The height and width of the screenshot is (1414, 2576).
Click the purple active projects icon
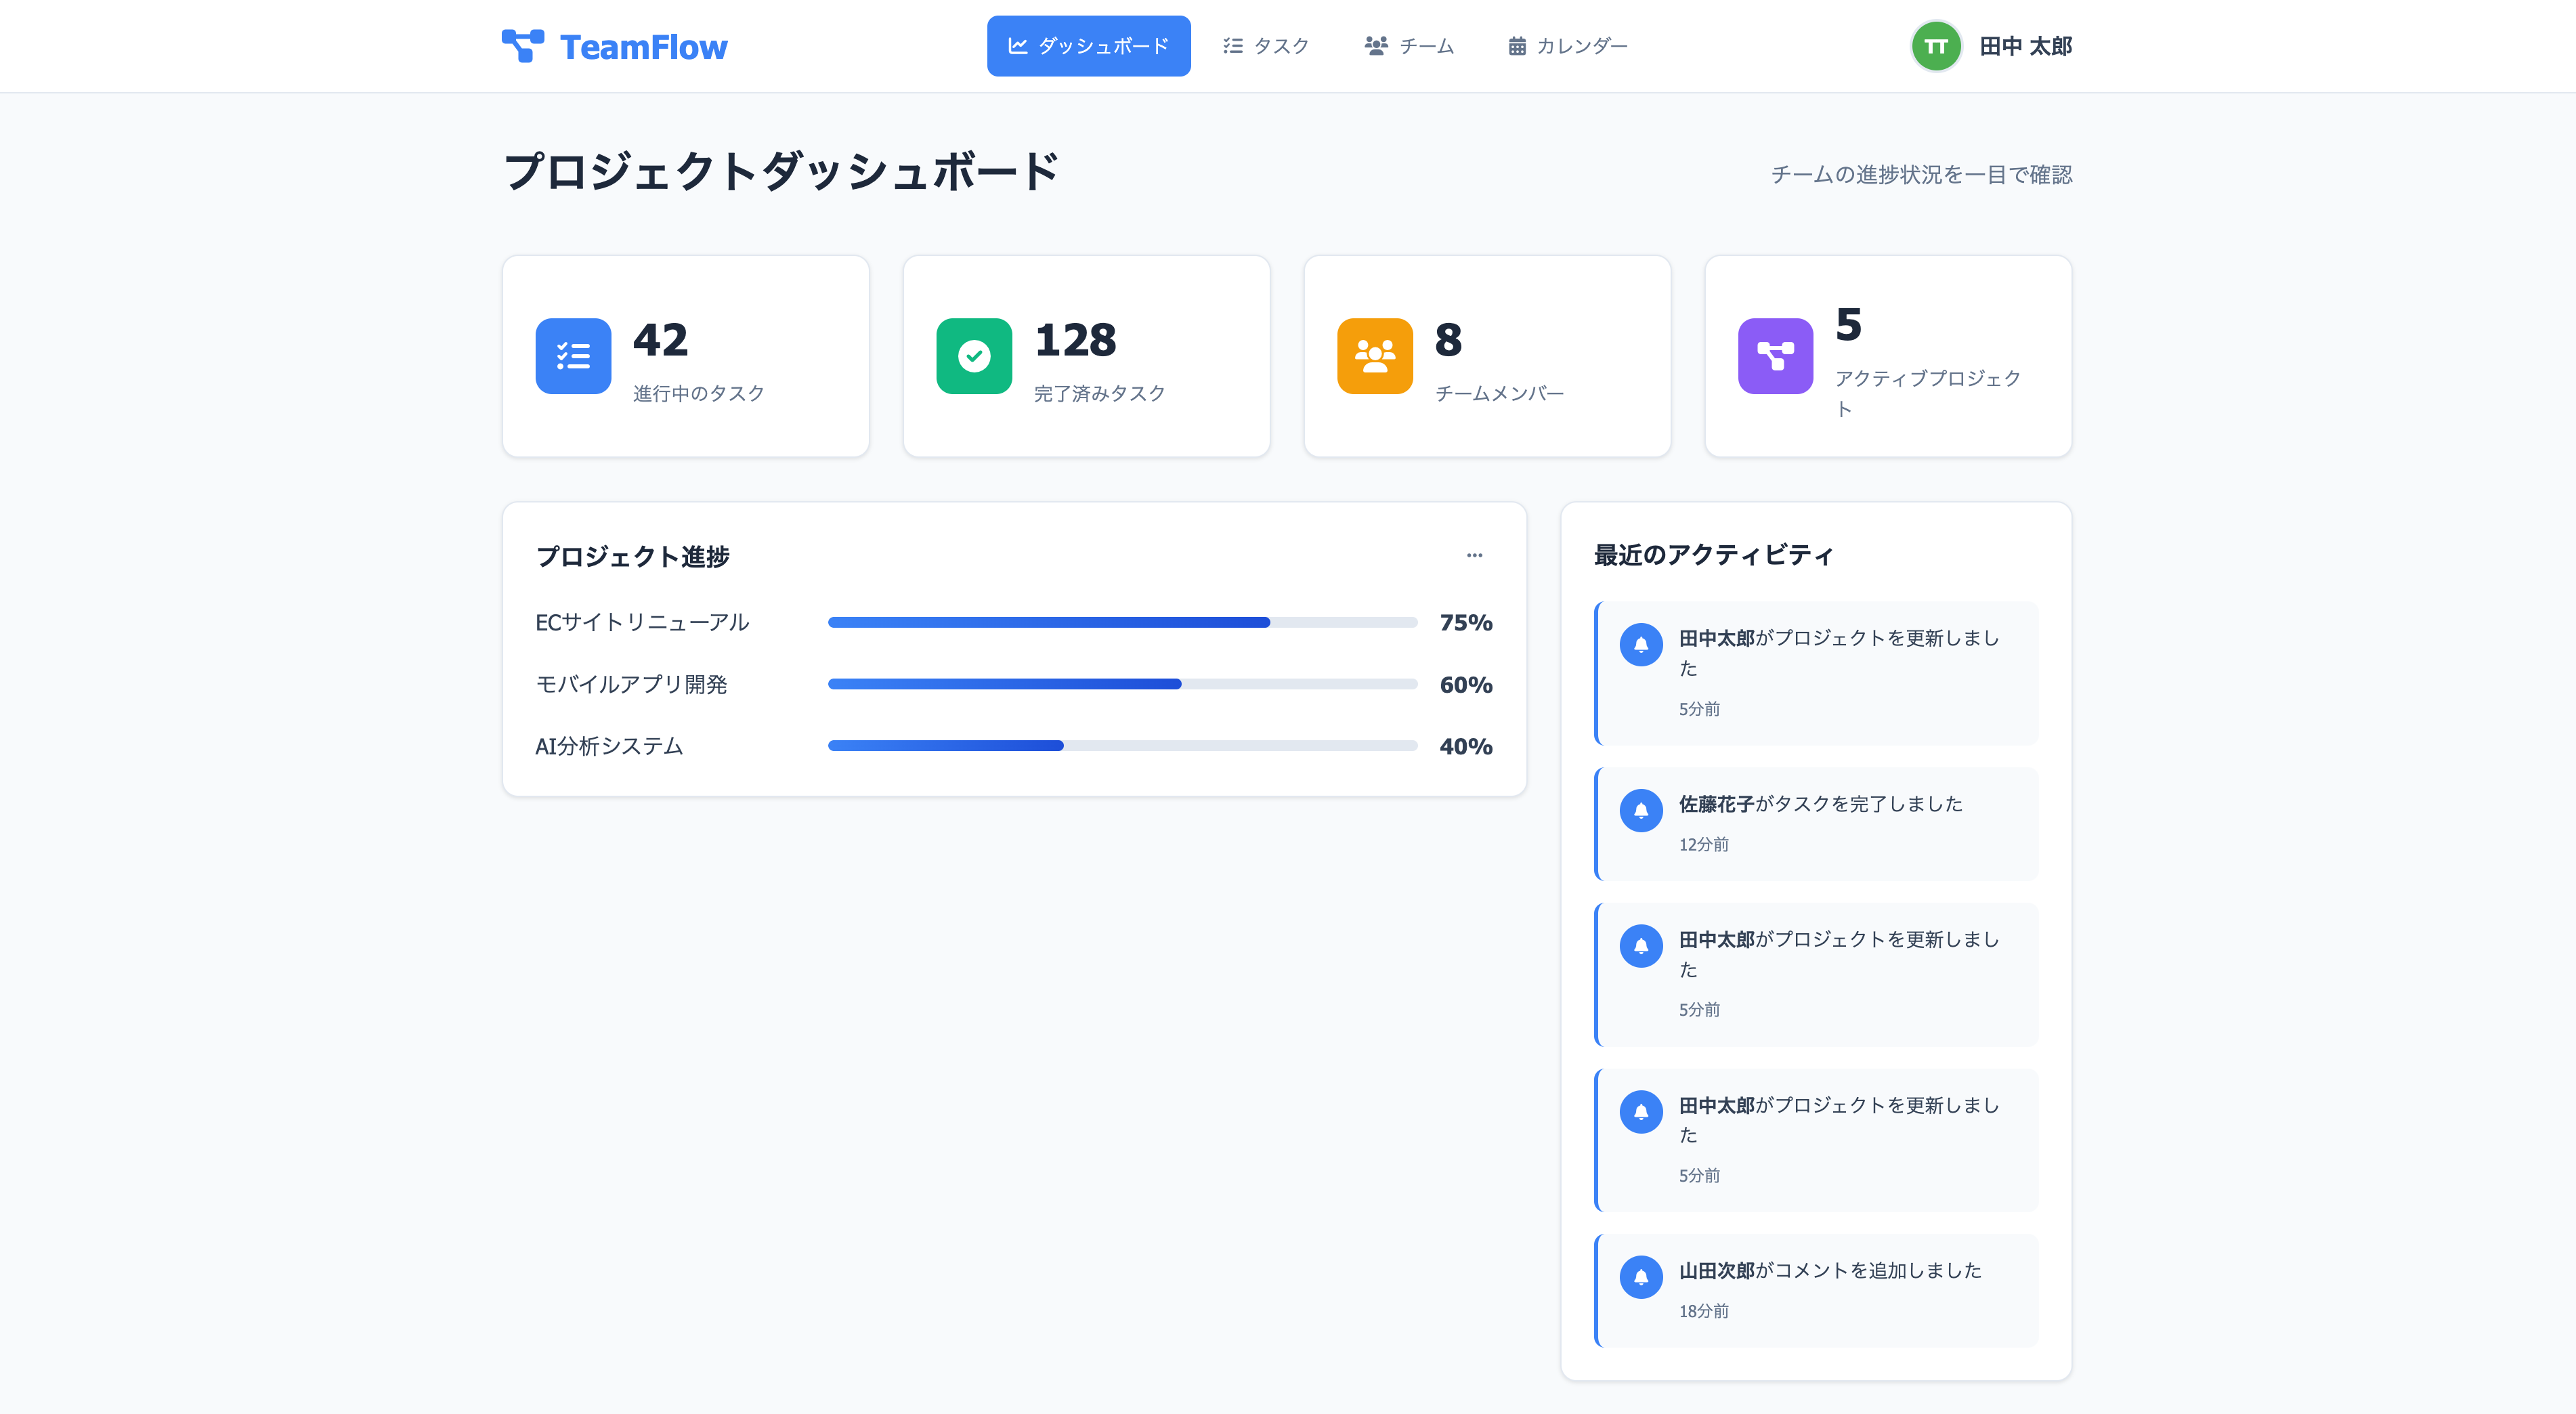point(1775,356)
